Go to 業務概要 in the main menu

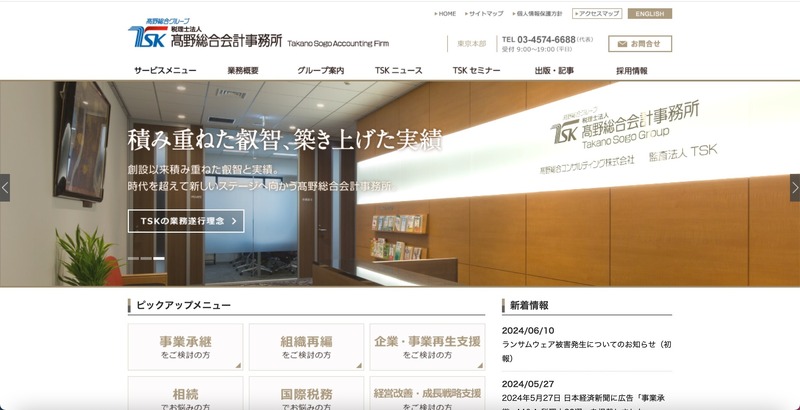pyautogui.click(x=243, y=71)
